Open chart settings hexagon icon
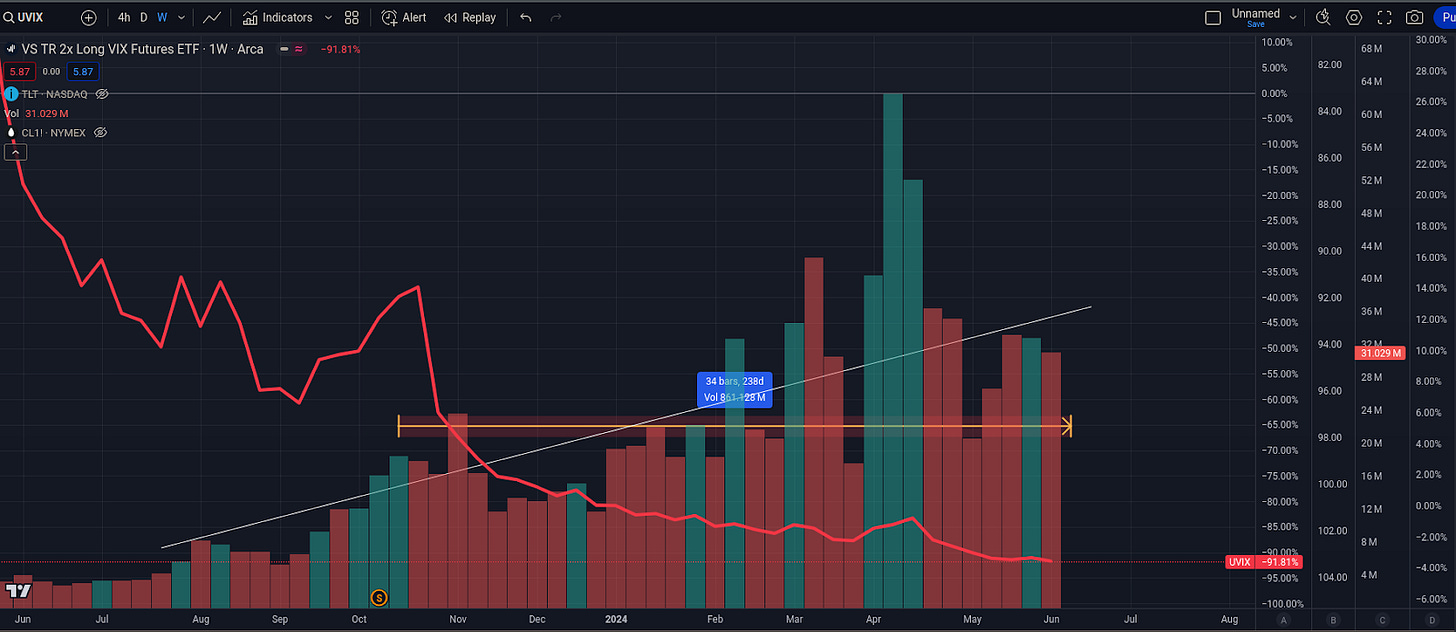Viewport: 1456px width, 632px height. click(1354, 17)
